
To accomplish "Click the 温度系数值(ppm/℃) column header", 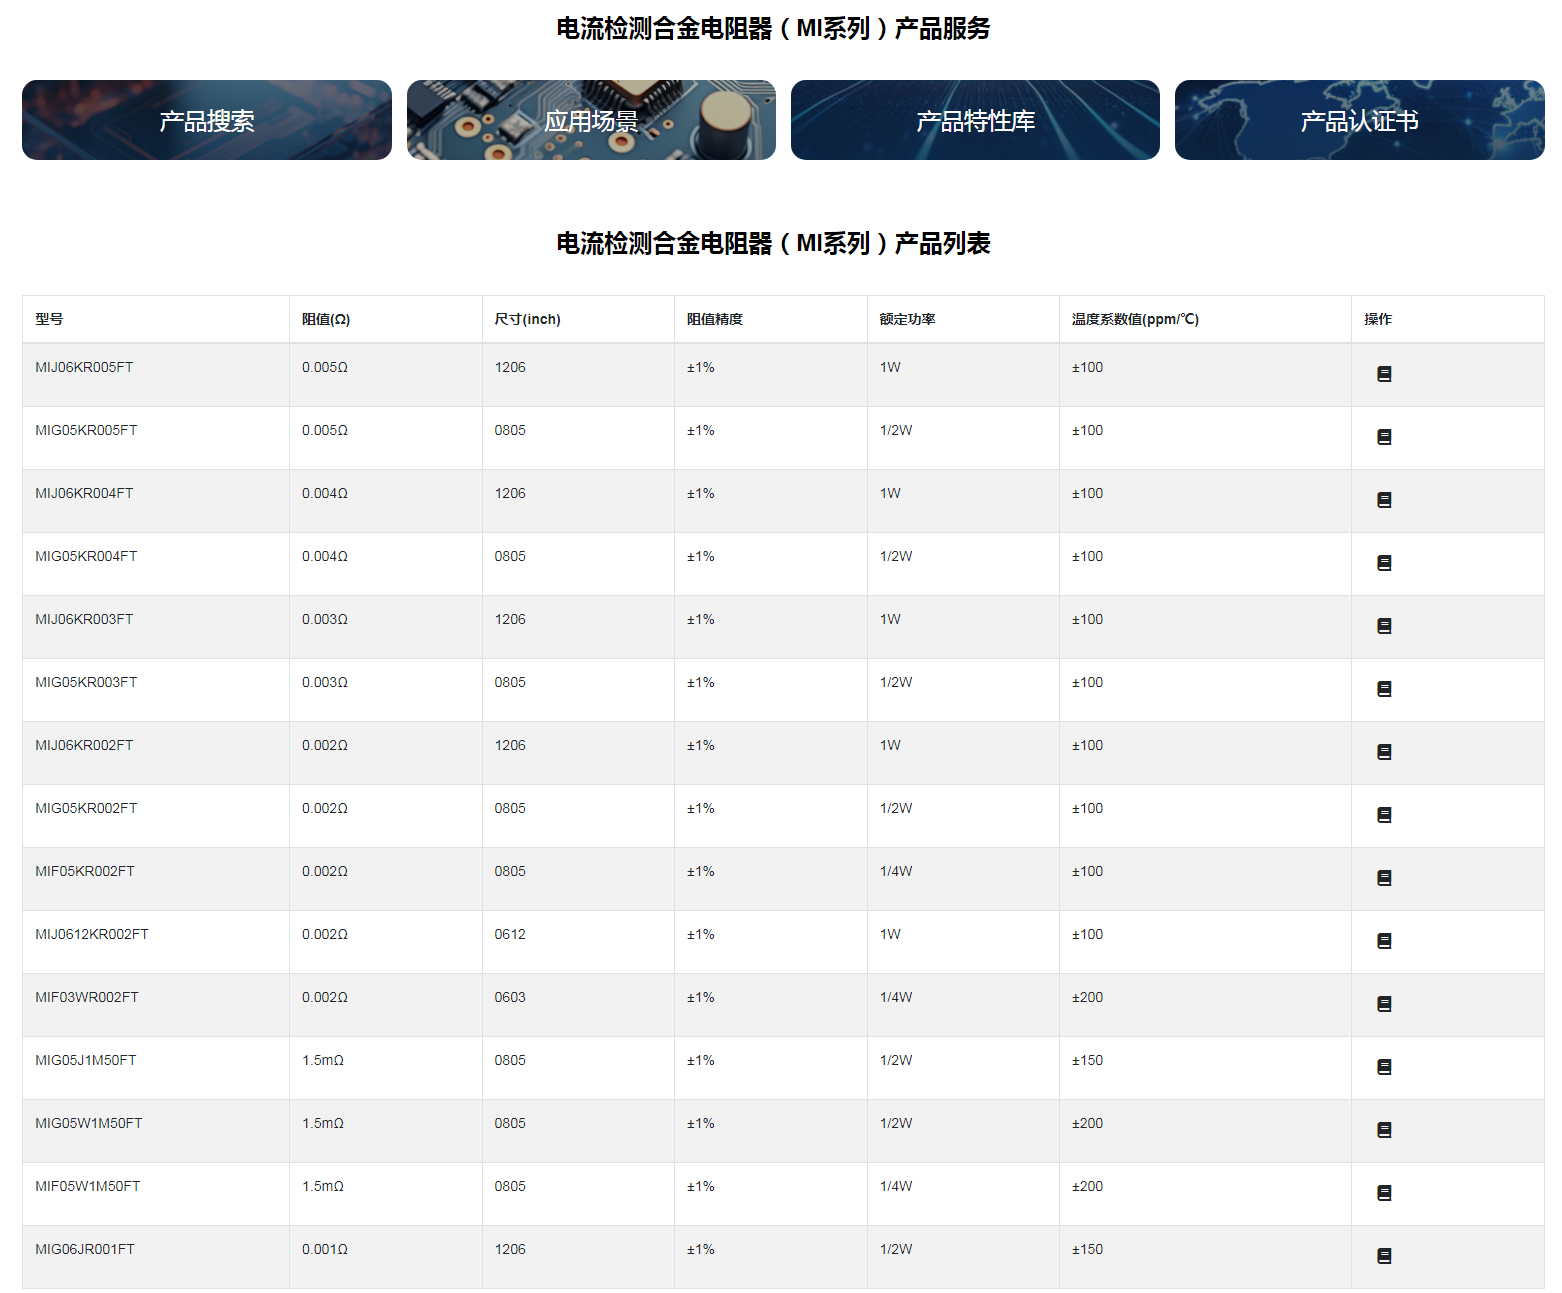I will [1135, 319].
